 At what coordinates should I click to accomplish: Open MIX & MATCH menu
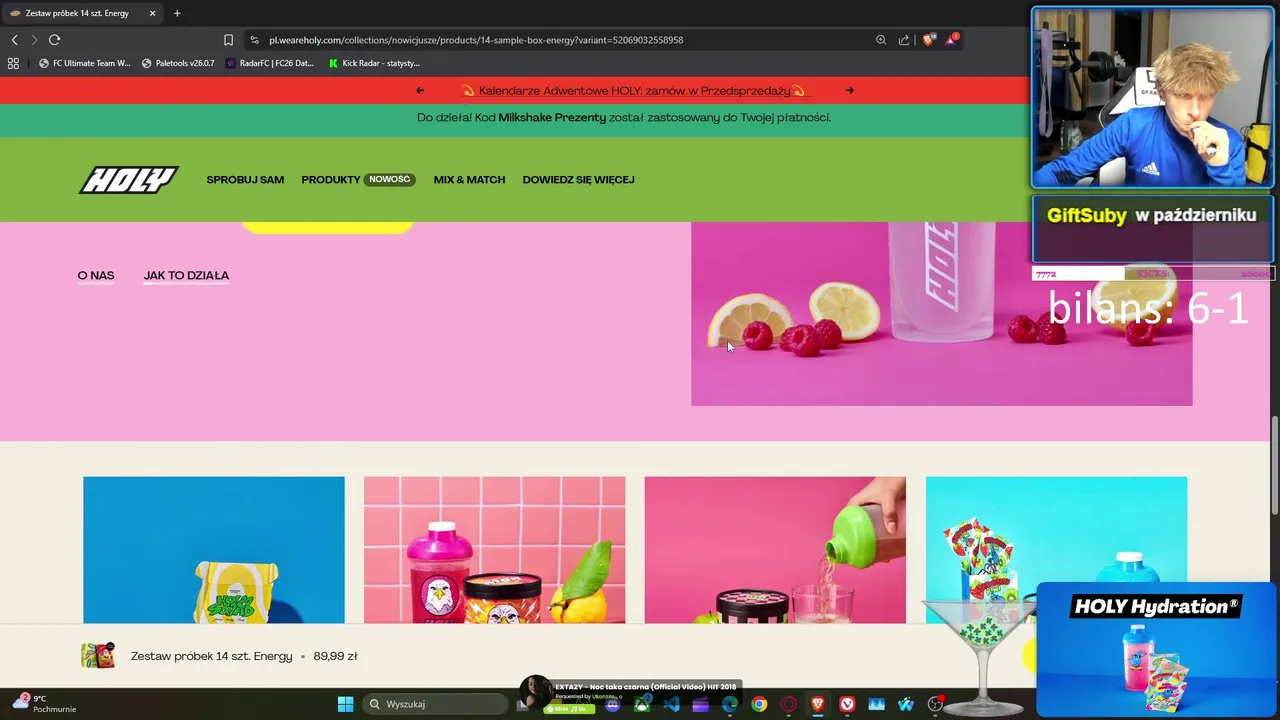(469, 180)
